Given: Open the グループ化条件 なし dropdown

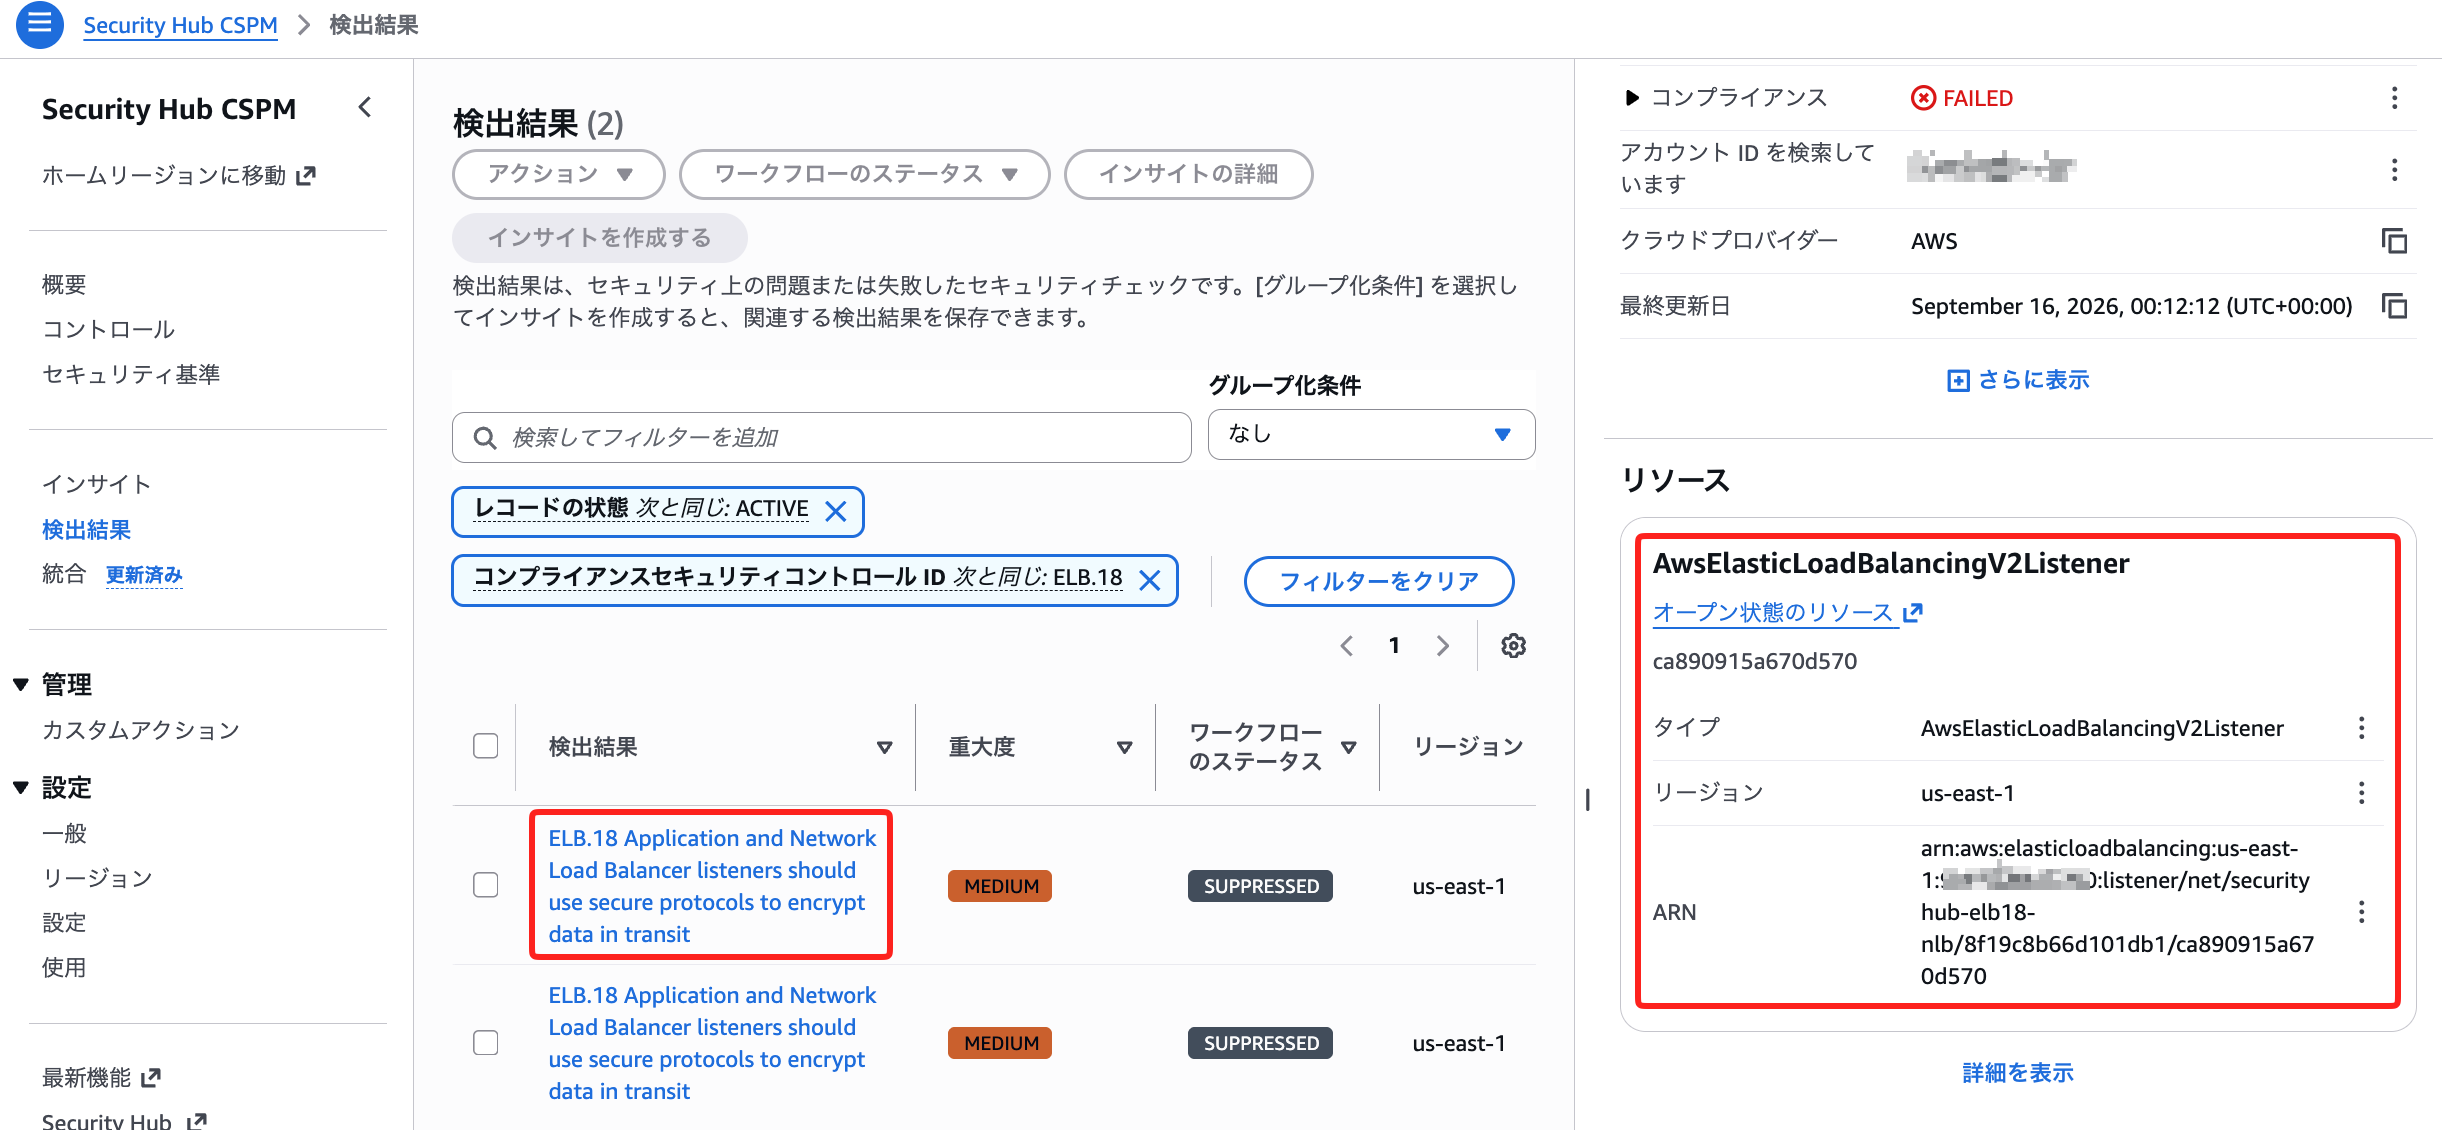Looking at the screenshot, I should click(x=1371, y=434).
